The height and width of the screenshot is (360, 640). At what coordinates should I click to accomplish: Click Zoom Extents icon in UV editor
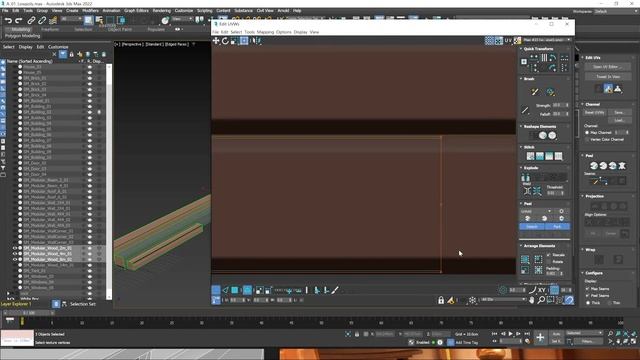click(x=560, y=300)
